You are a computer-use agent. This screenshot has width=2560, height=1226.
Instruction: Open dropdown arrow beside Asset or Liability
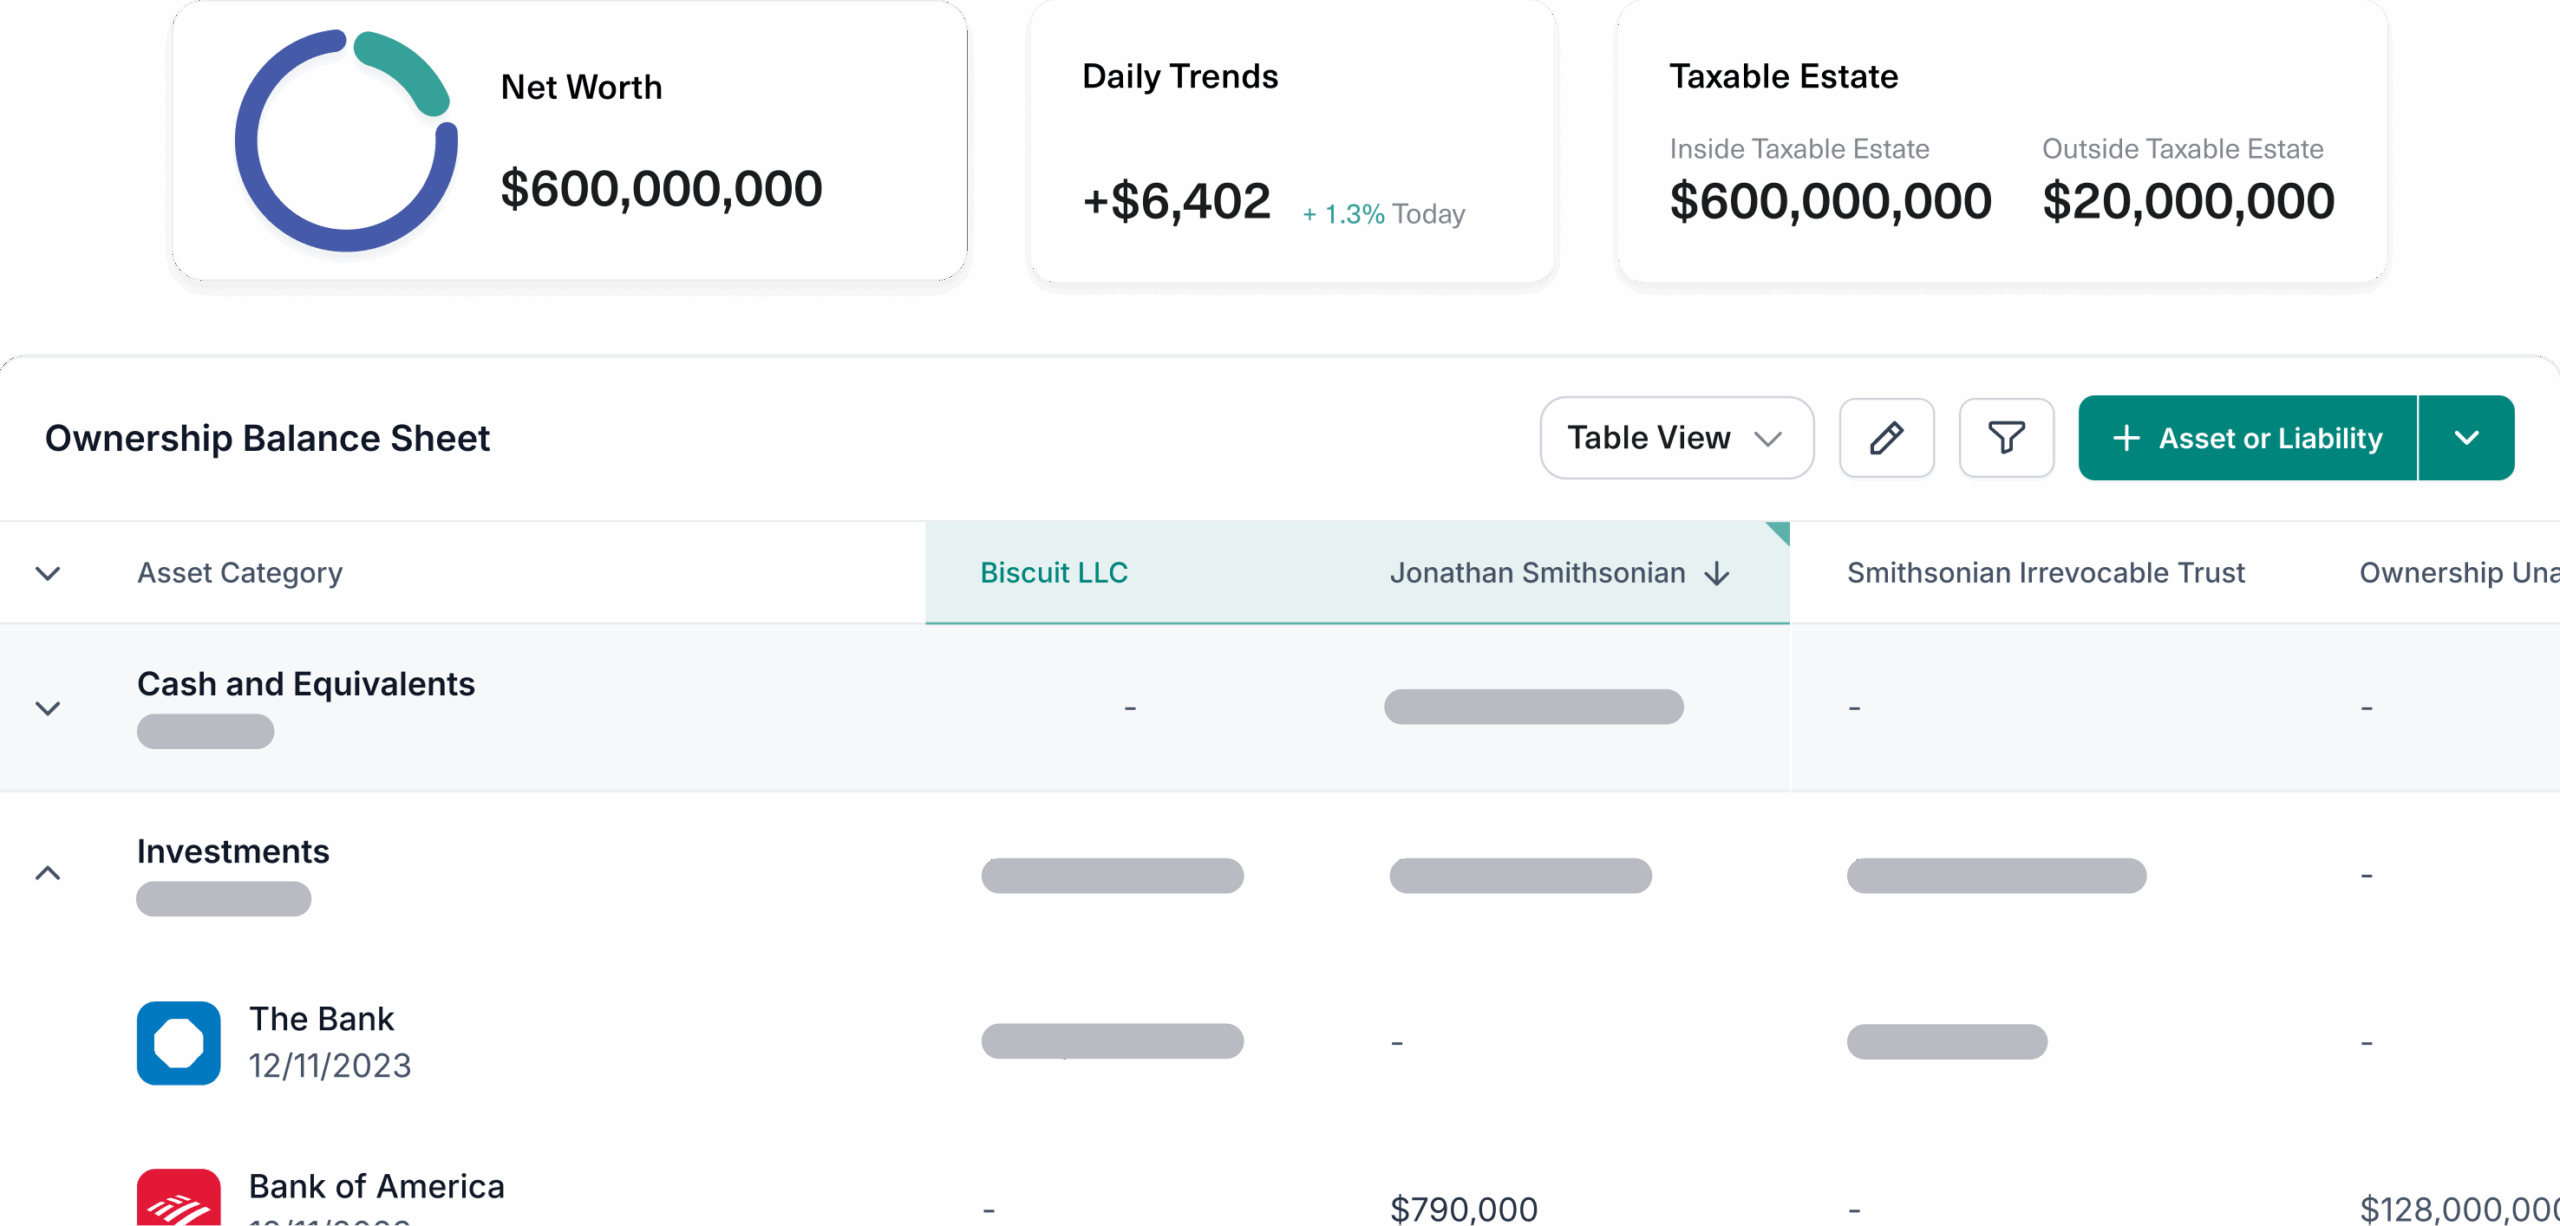coord(2466,438)
